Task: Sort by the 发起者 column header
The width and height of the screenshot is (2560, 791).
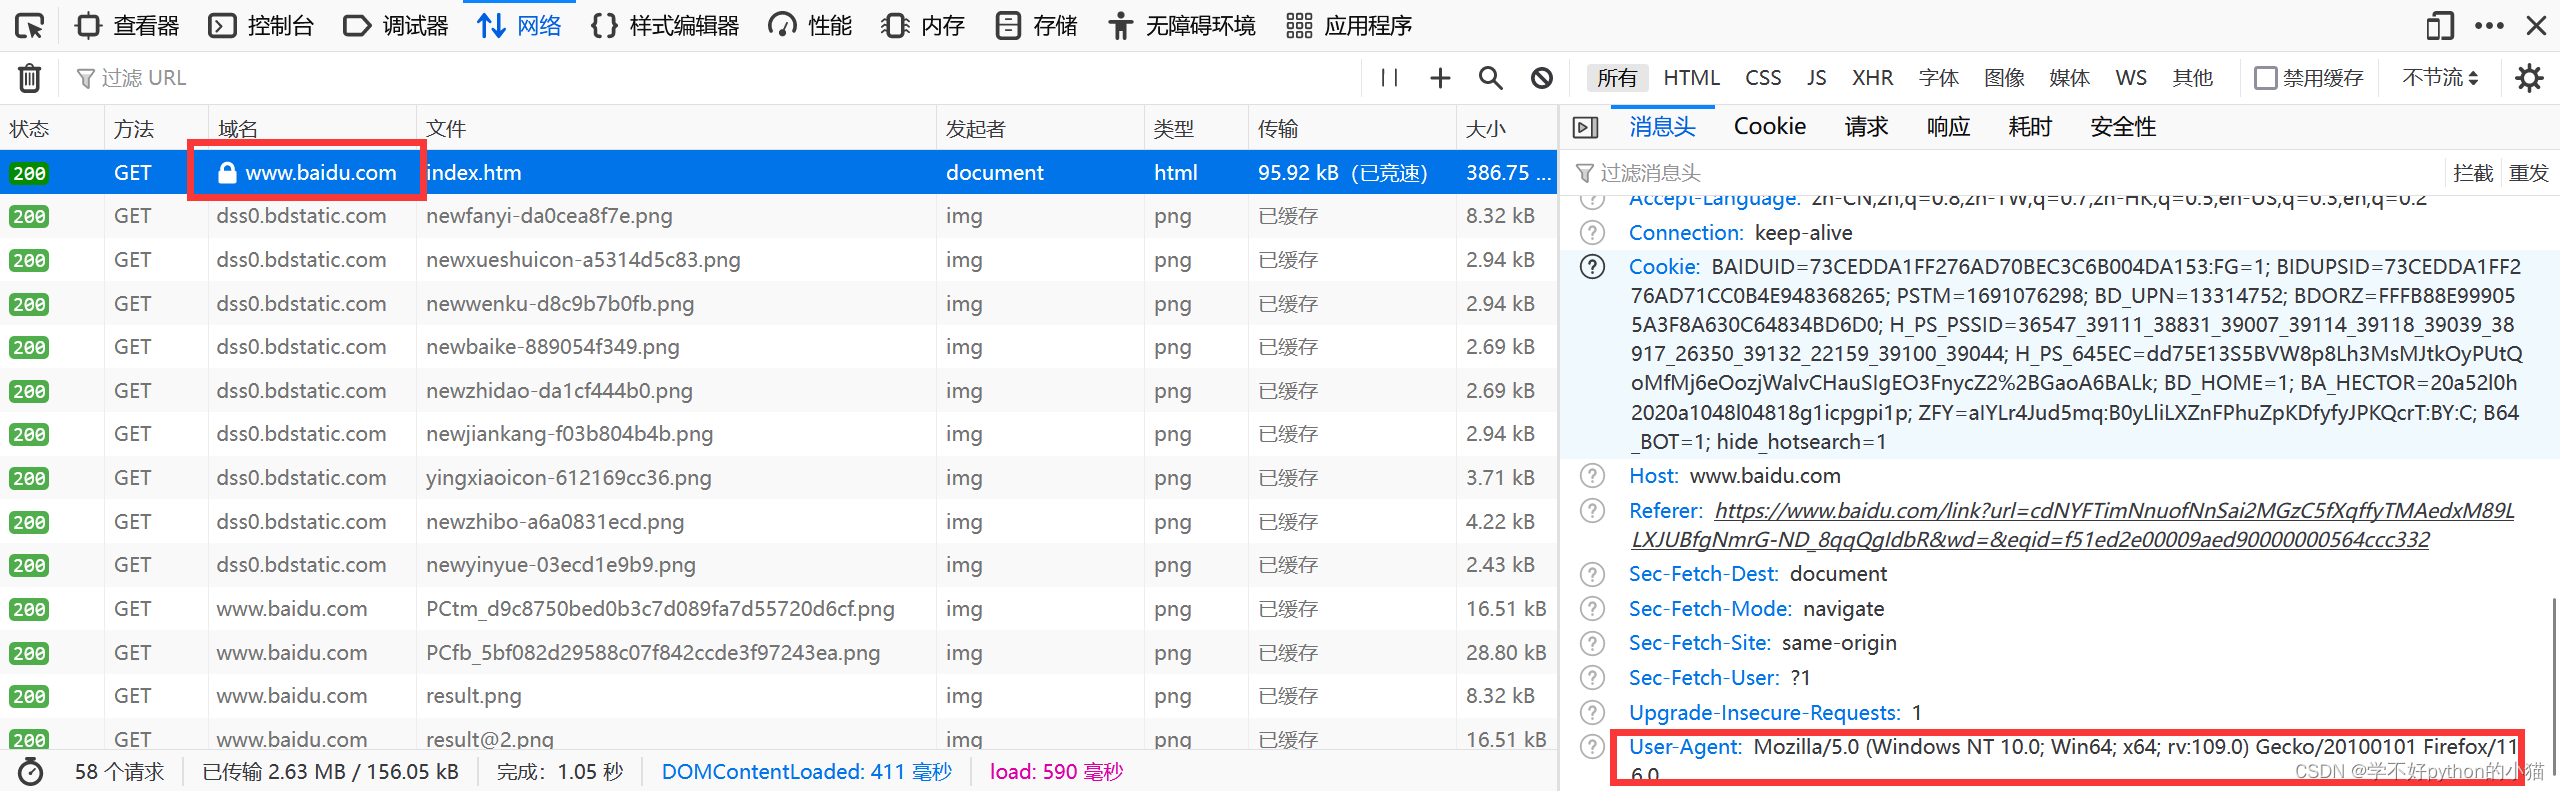Action: [1040, 129]
